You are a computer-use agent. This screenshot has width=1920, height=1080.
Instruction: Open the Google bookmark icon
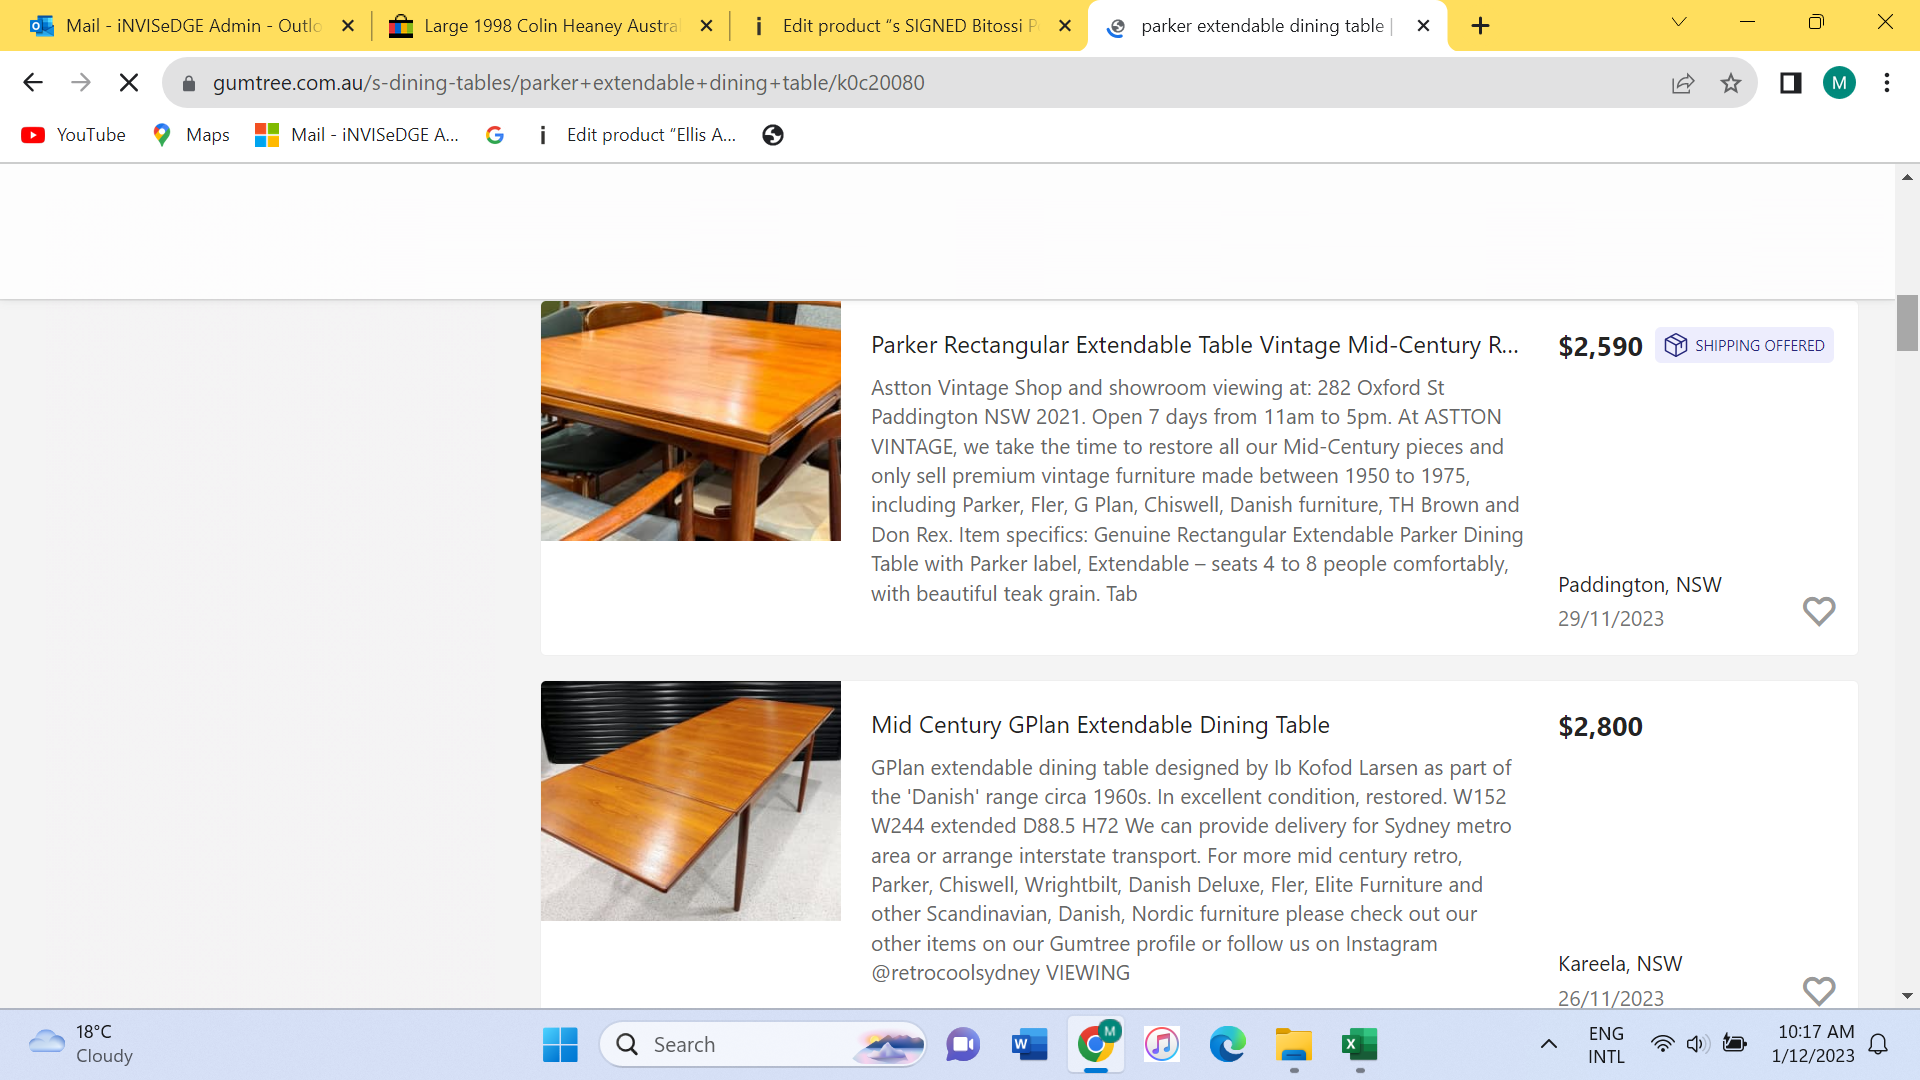pos(495,135)
